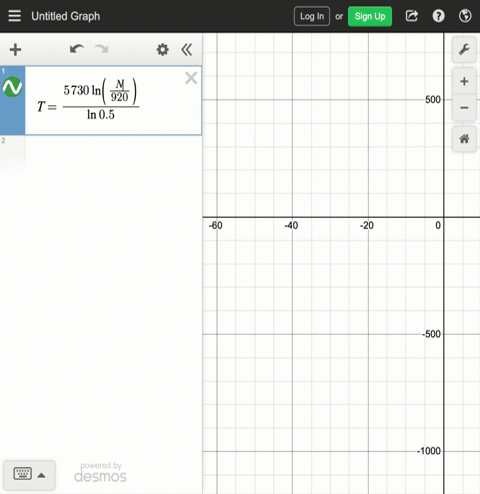Reset graph to default home view

click(x=464, y=139)
